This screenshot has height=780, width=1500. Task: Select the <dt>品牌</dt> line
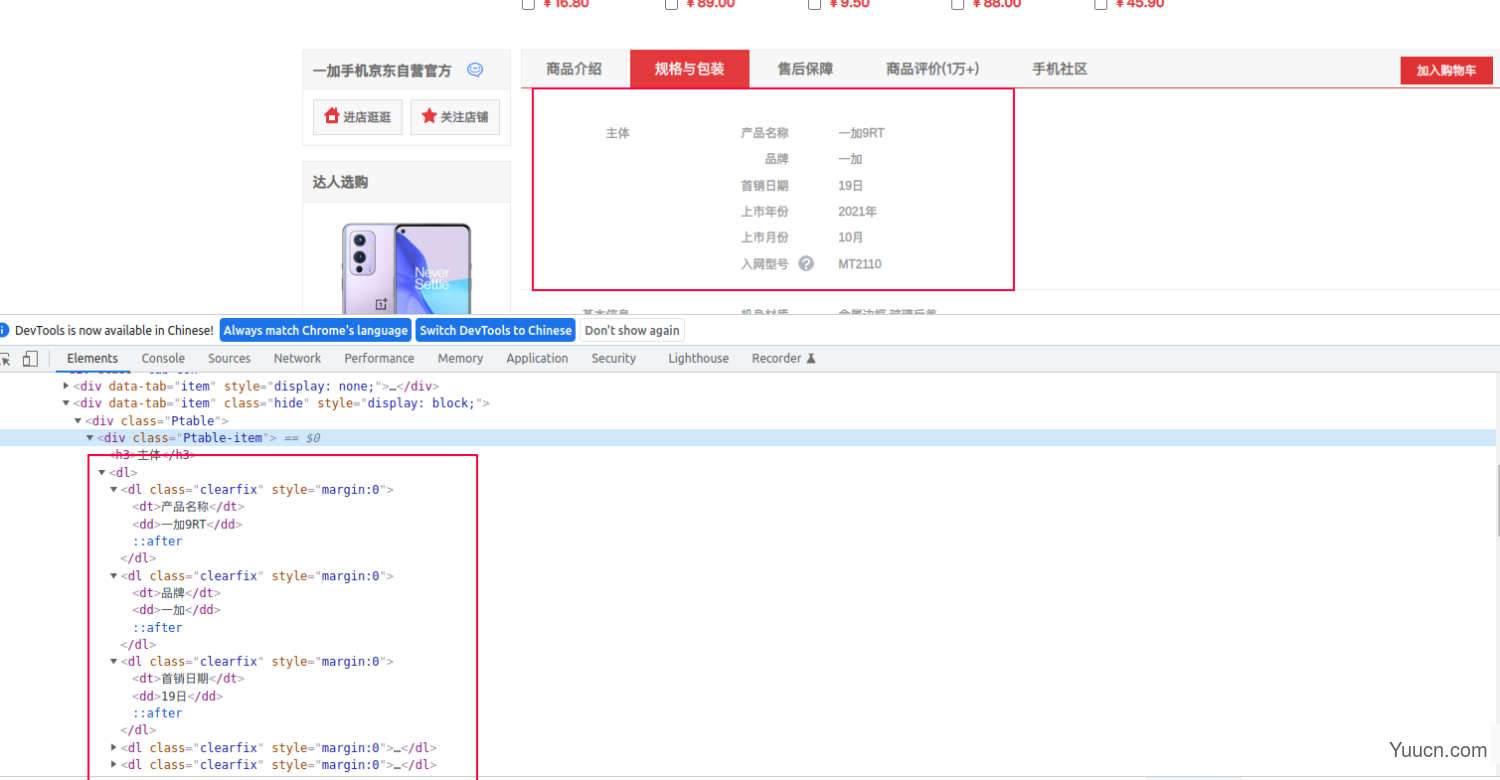pyautogui.click(x=176, y=593)
